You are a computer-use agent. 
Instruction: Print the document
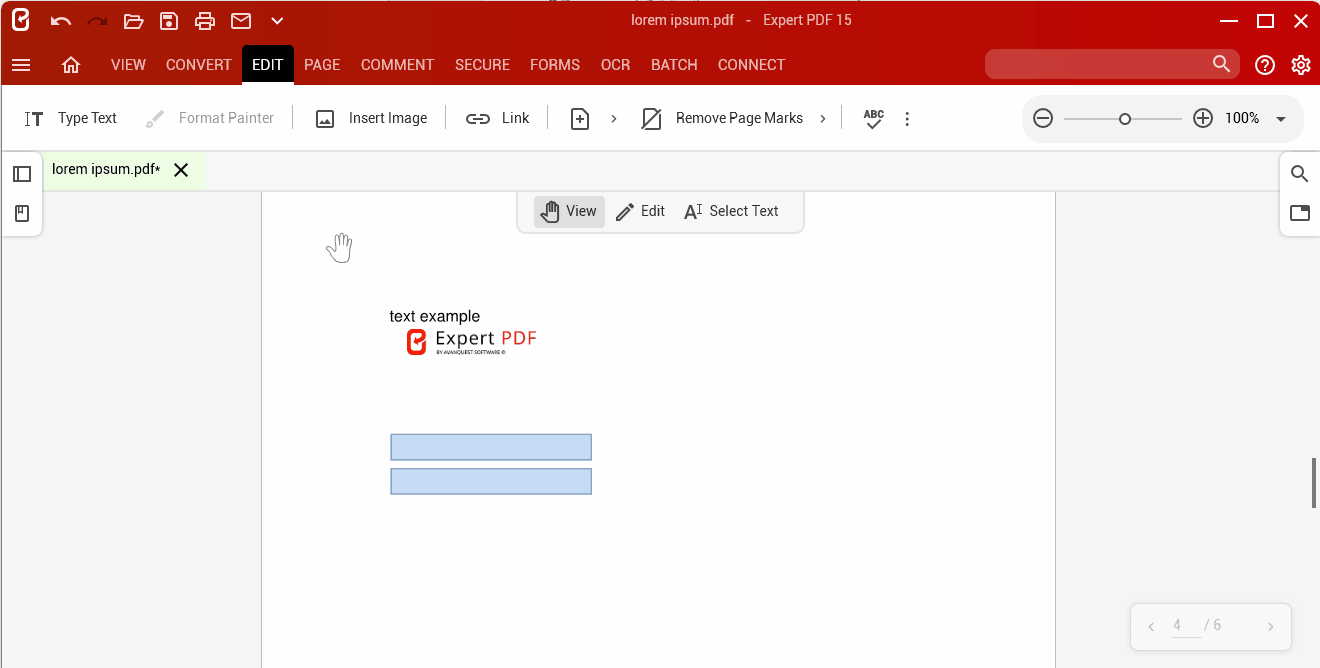click(x=205, y=21)
